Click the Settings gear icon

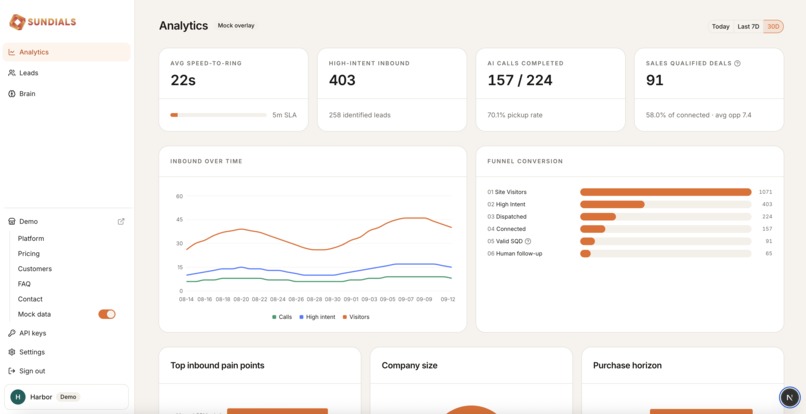click(12, 352)
